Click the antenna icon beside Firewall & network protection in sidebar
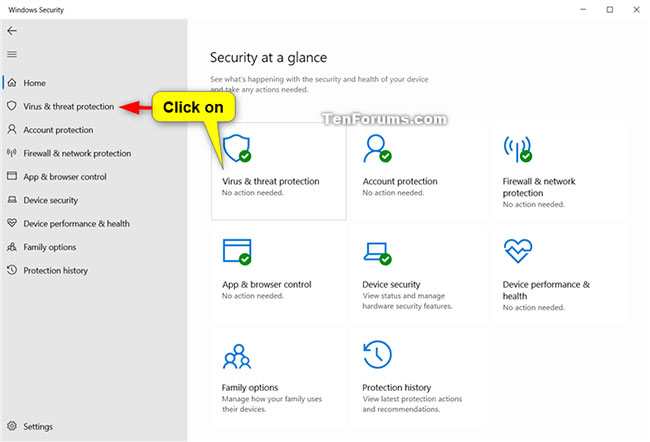Screen dimensions: 650x442 click(x=12, y=153)
